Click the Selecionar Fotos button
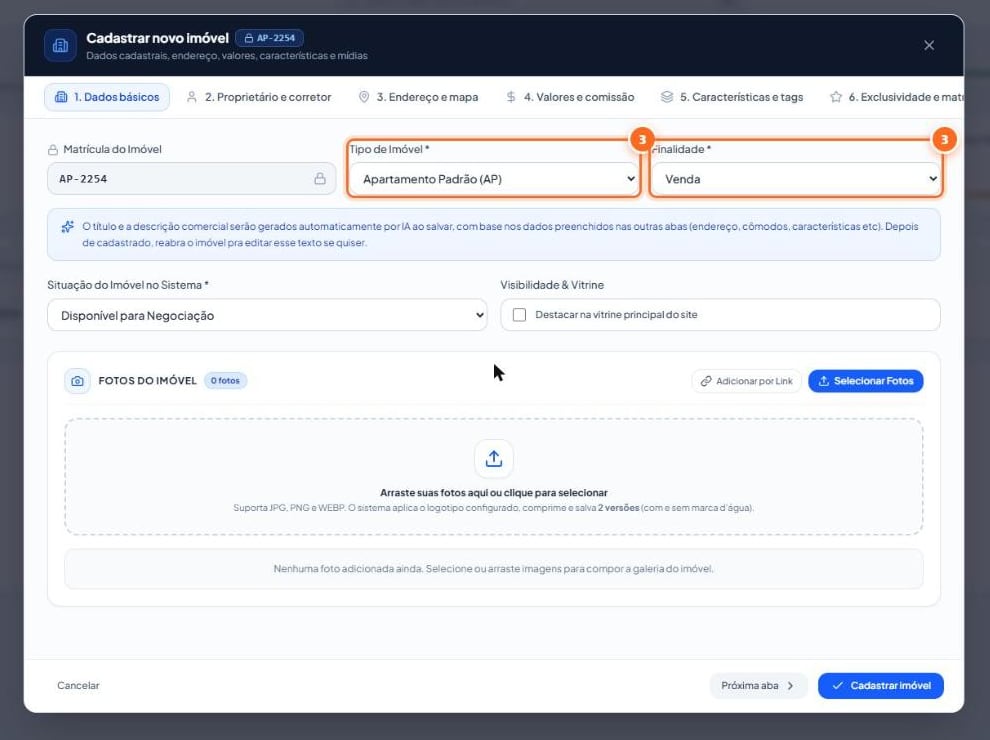The image size is (990, 740). pos(866,381)
